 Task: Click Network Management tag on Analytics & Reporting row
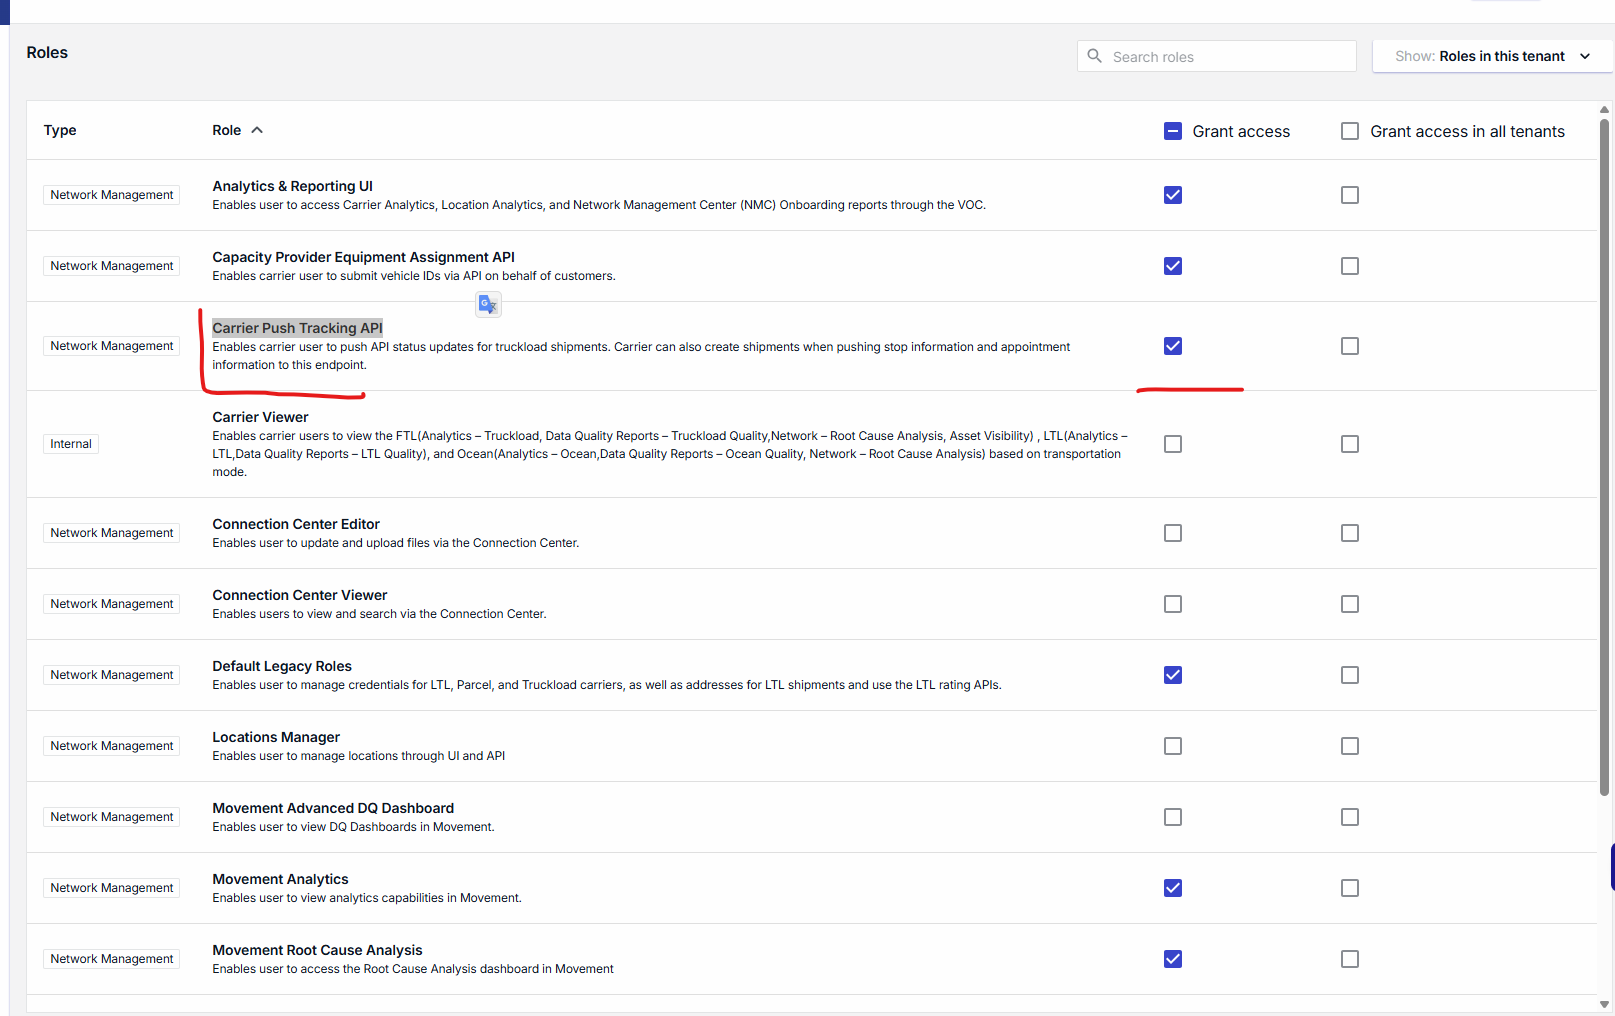coord(112,195)
